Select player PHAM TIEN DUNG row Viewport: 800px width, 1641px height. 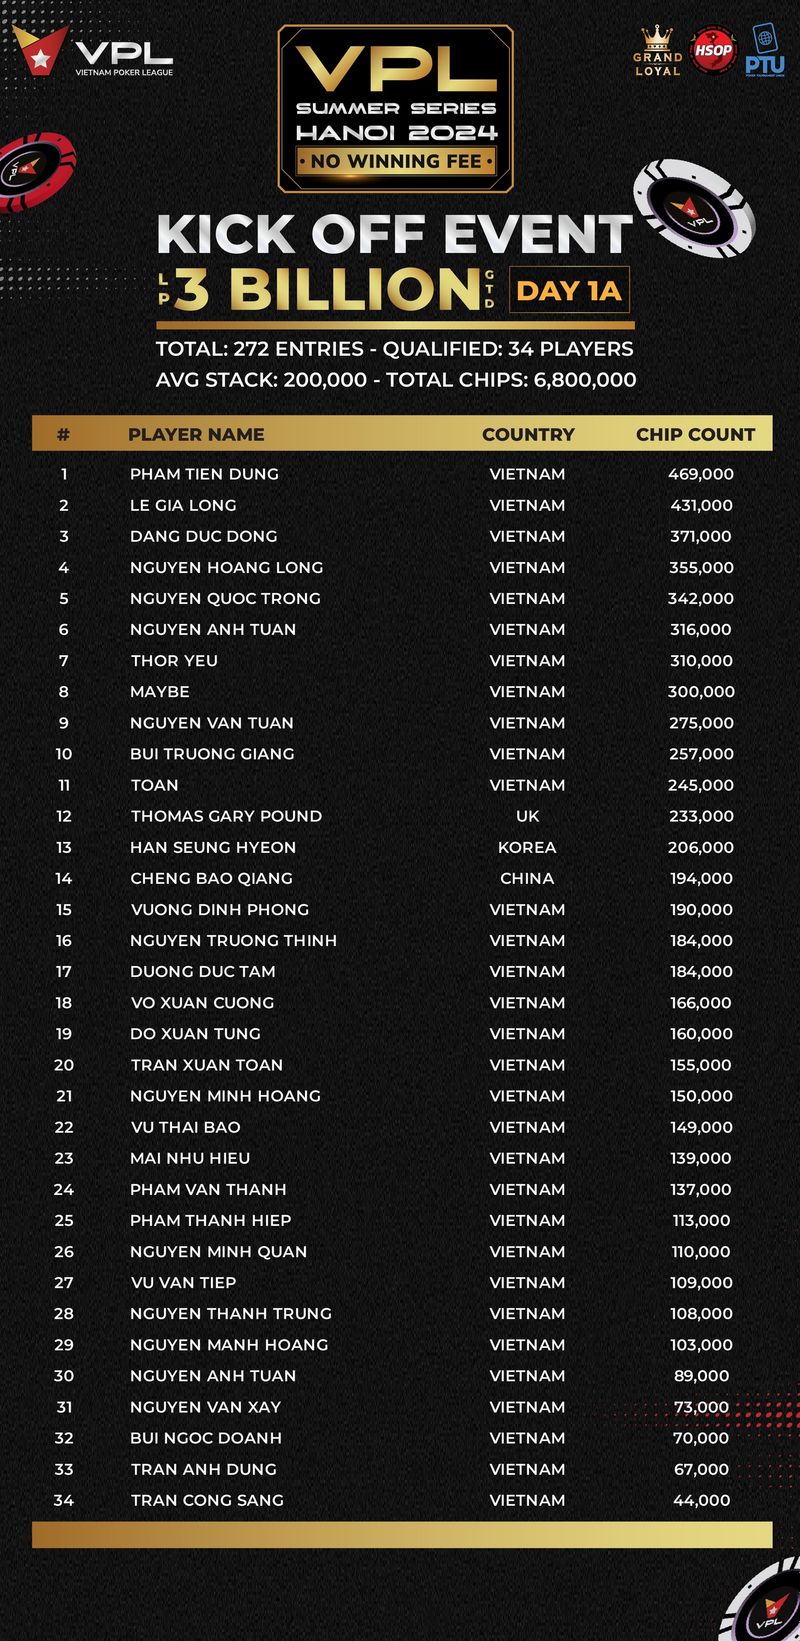coord(402,474)
